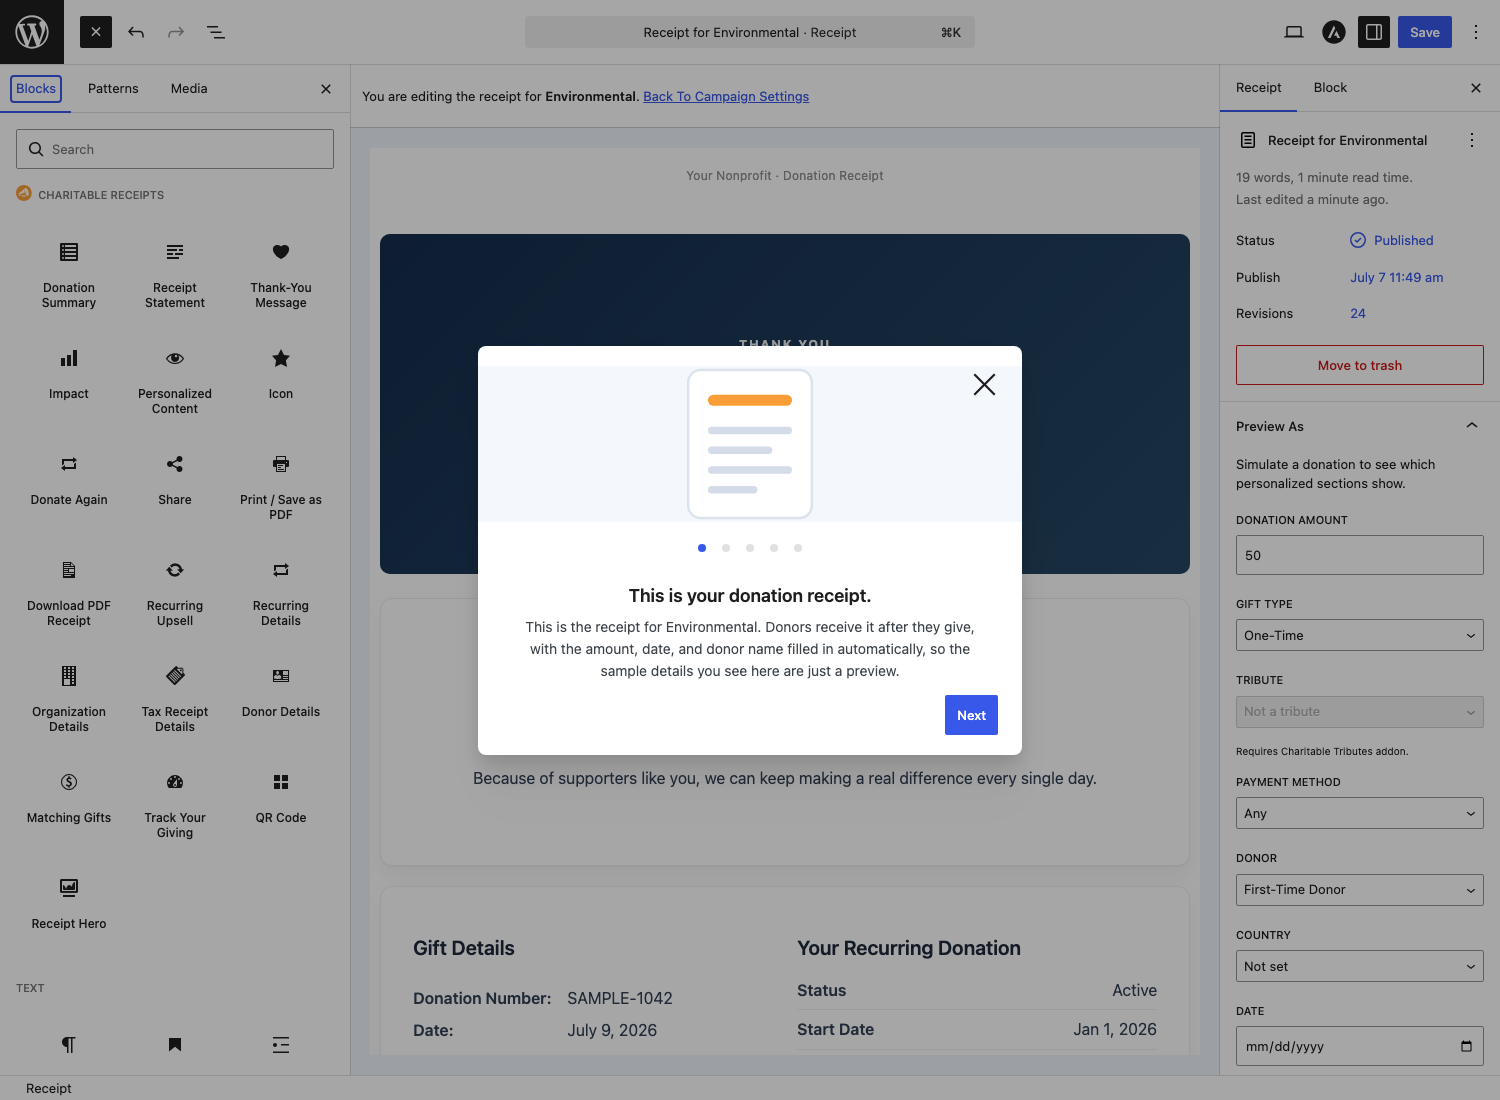Insert the Recurring Upsell block
The image size is (1500, 1100).
pos(175,593)
